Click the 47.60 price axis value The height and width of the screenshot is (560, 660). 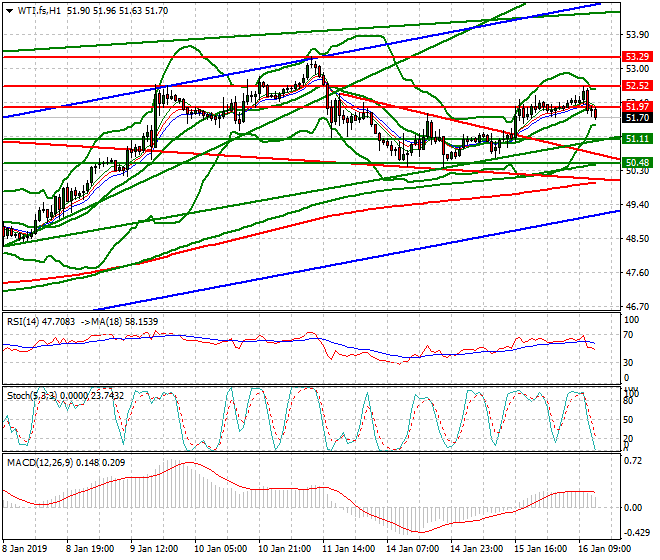tap(637, 273)
